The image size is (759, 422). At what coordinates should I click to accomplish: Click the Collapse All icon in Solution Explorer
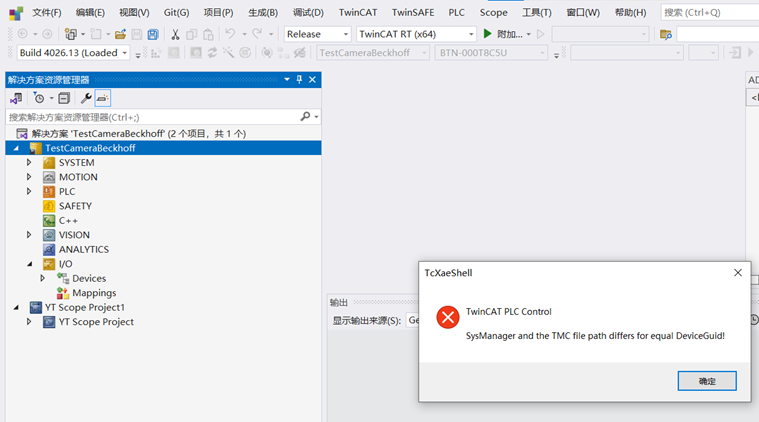tap(64, 98)
